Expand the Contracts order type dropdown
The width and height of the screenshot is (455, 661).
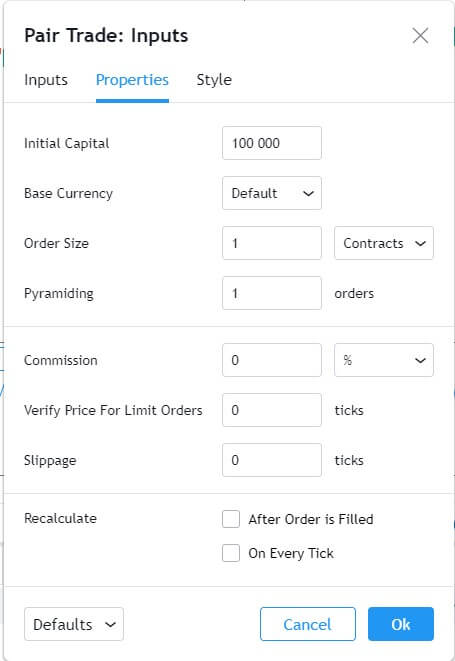pyautogui.click(x=384, y=243)
